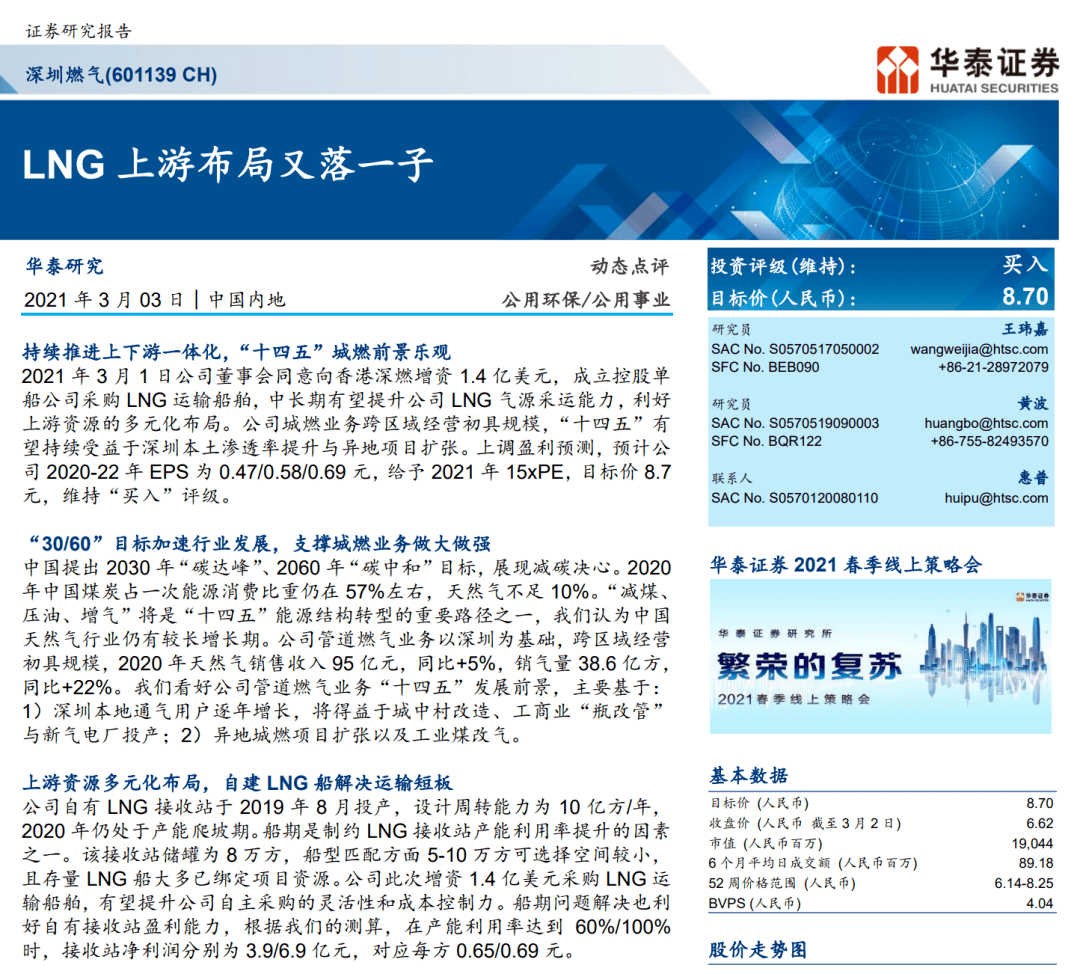Click the "基本数据" section heading

[x=749, y=776]
